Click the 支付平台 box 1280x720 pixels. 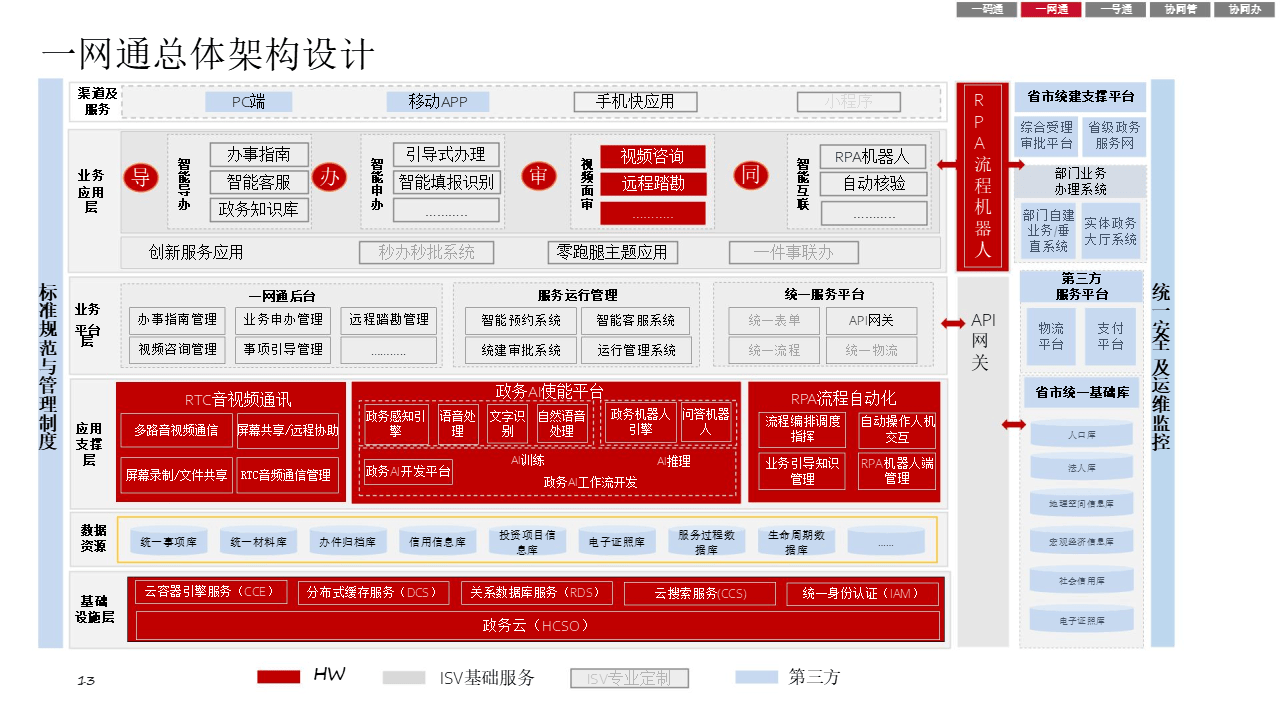tap(1110, 336)
